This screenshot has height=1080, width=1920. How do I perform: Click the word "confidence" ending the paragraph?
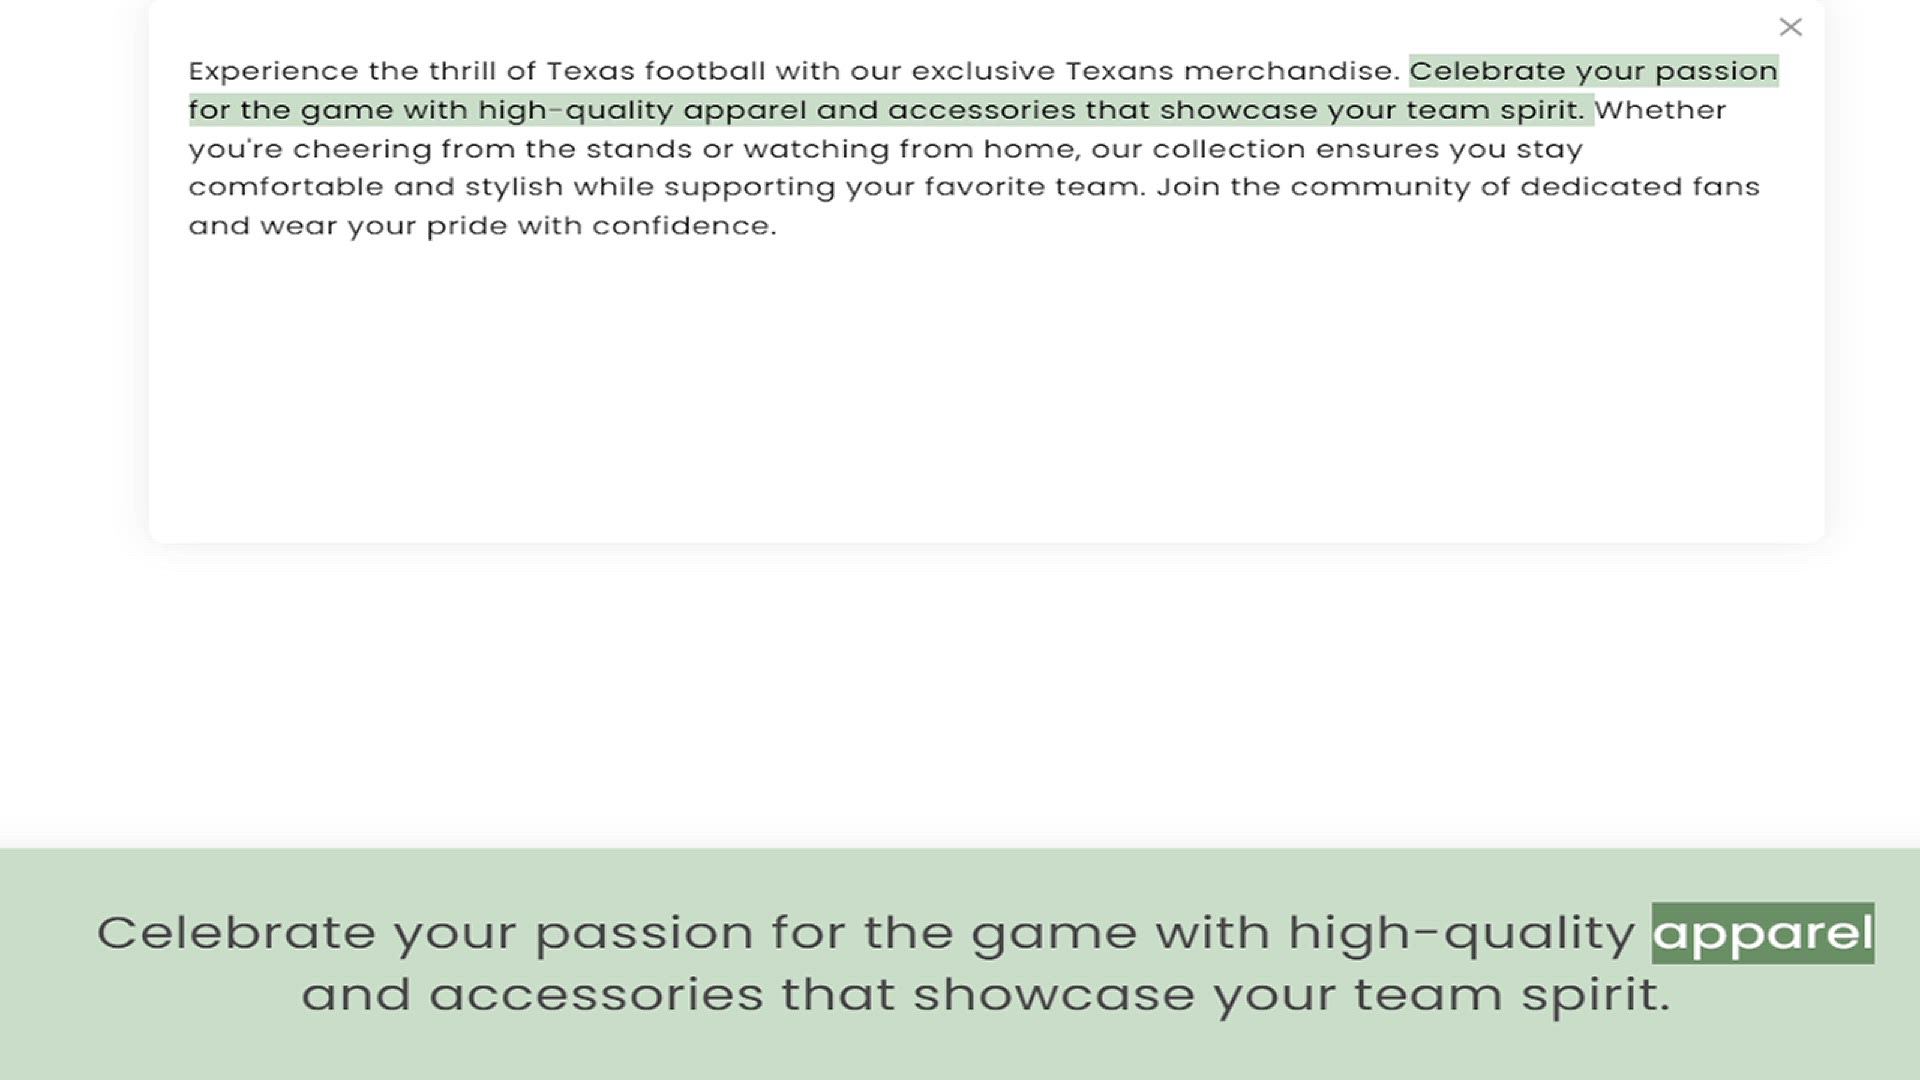pos(683,226)
